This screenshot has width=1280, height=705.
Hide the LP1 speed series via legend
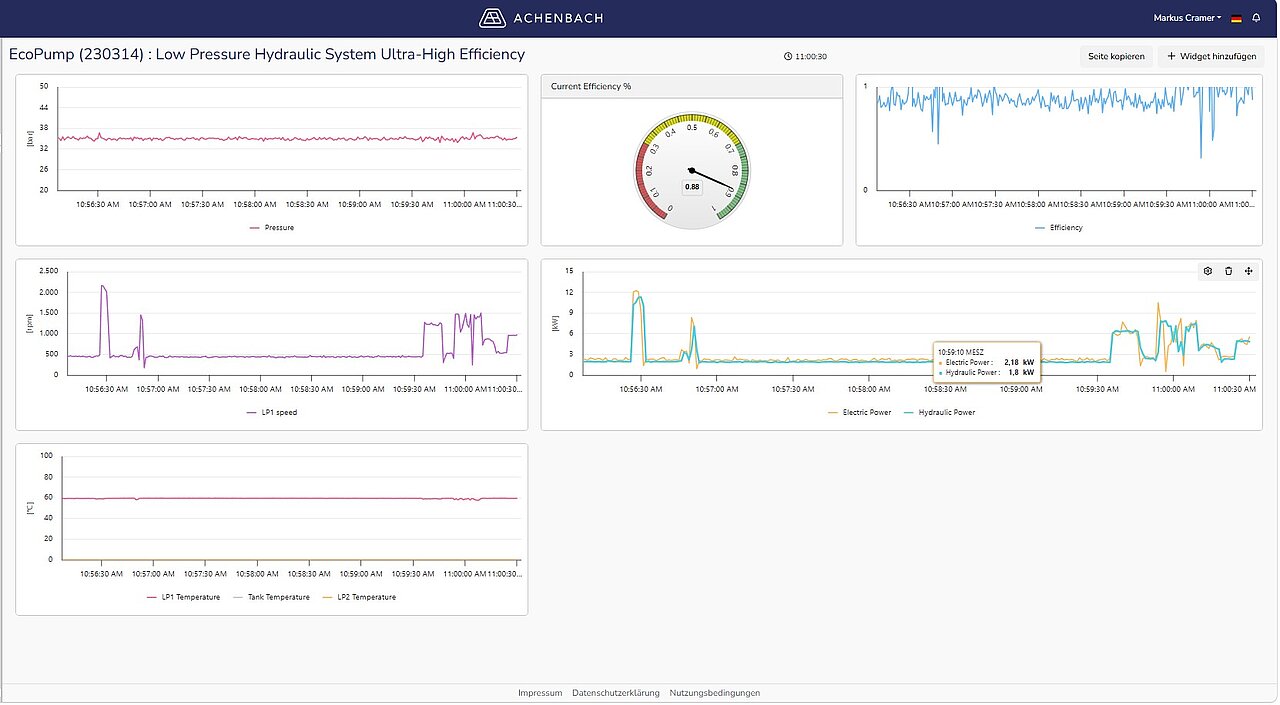(x=272, y=412)
